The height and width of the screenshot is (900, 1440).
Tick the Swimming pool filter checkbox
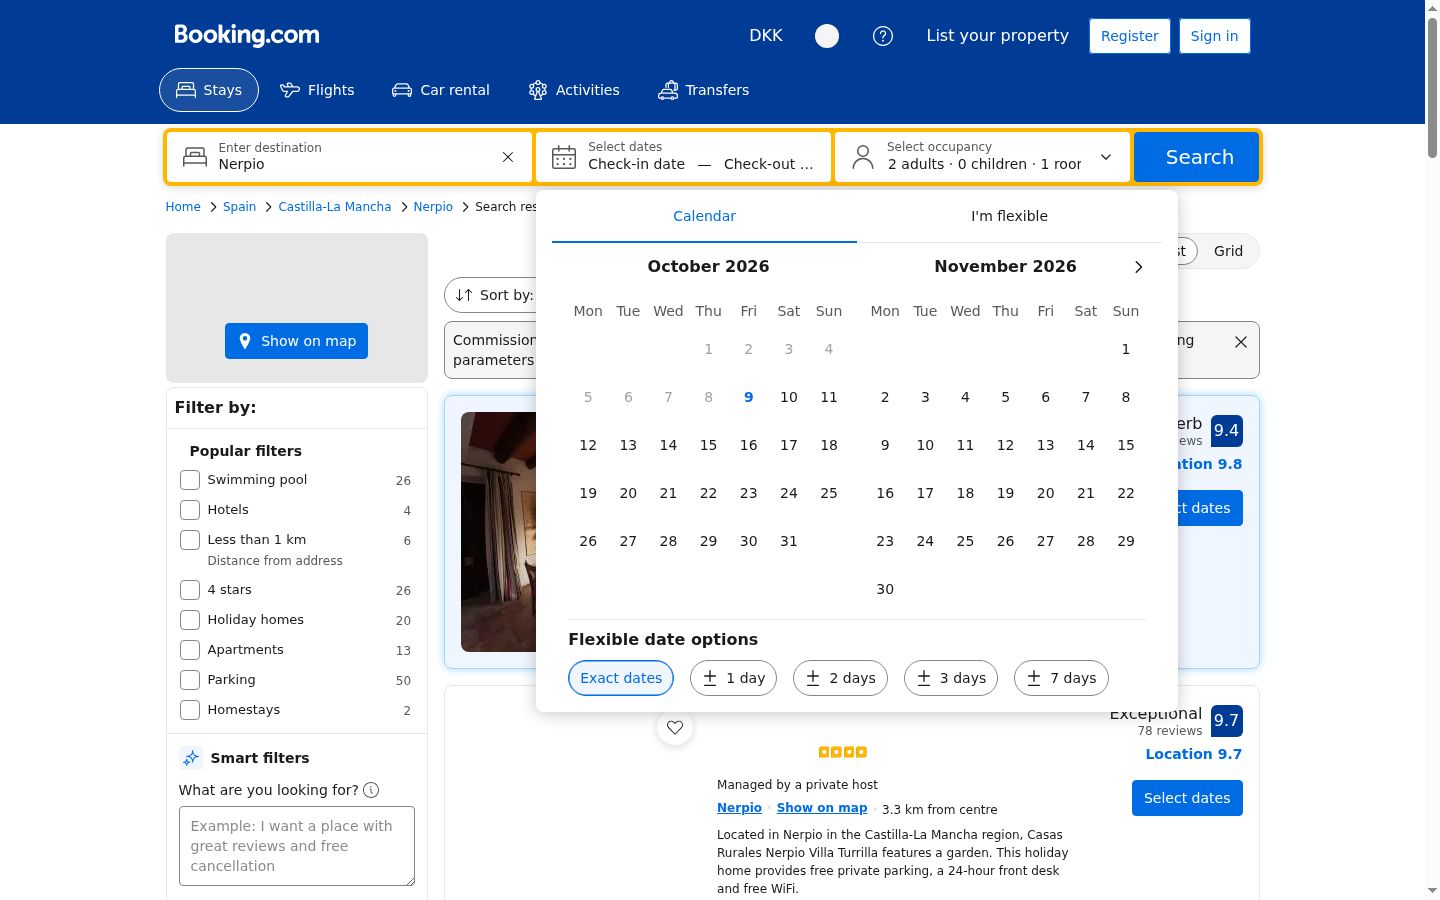190,480
